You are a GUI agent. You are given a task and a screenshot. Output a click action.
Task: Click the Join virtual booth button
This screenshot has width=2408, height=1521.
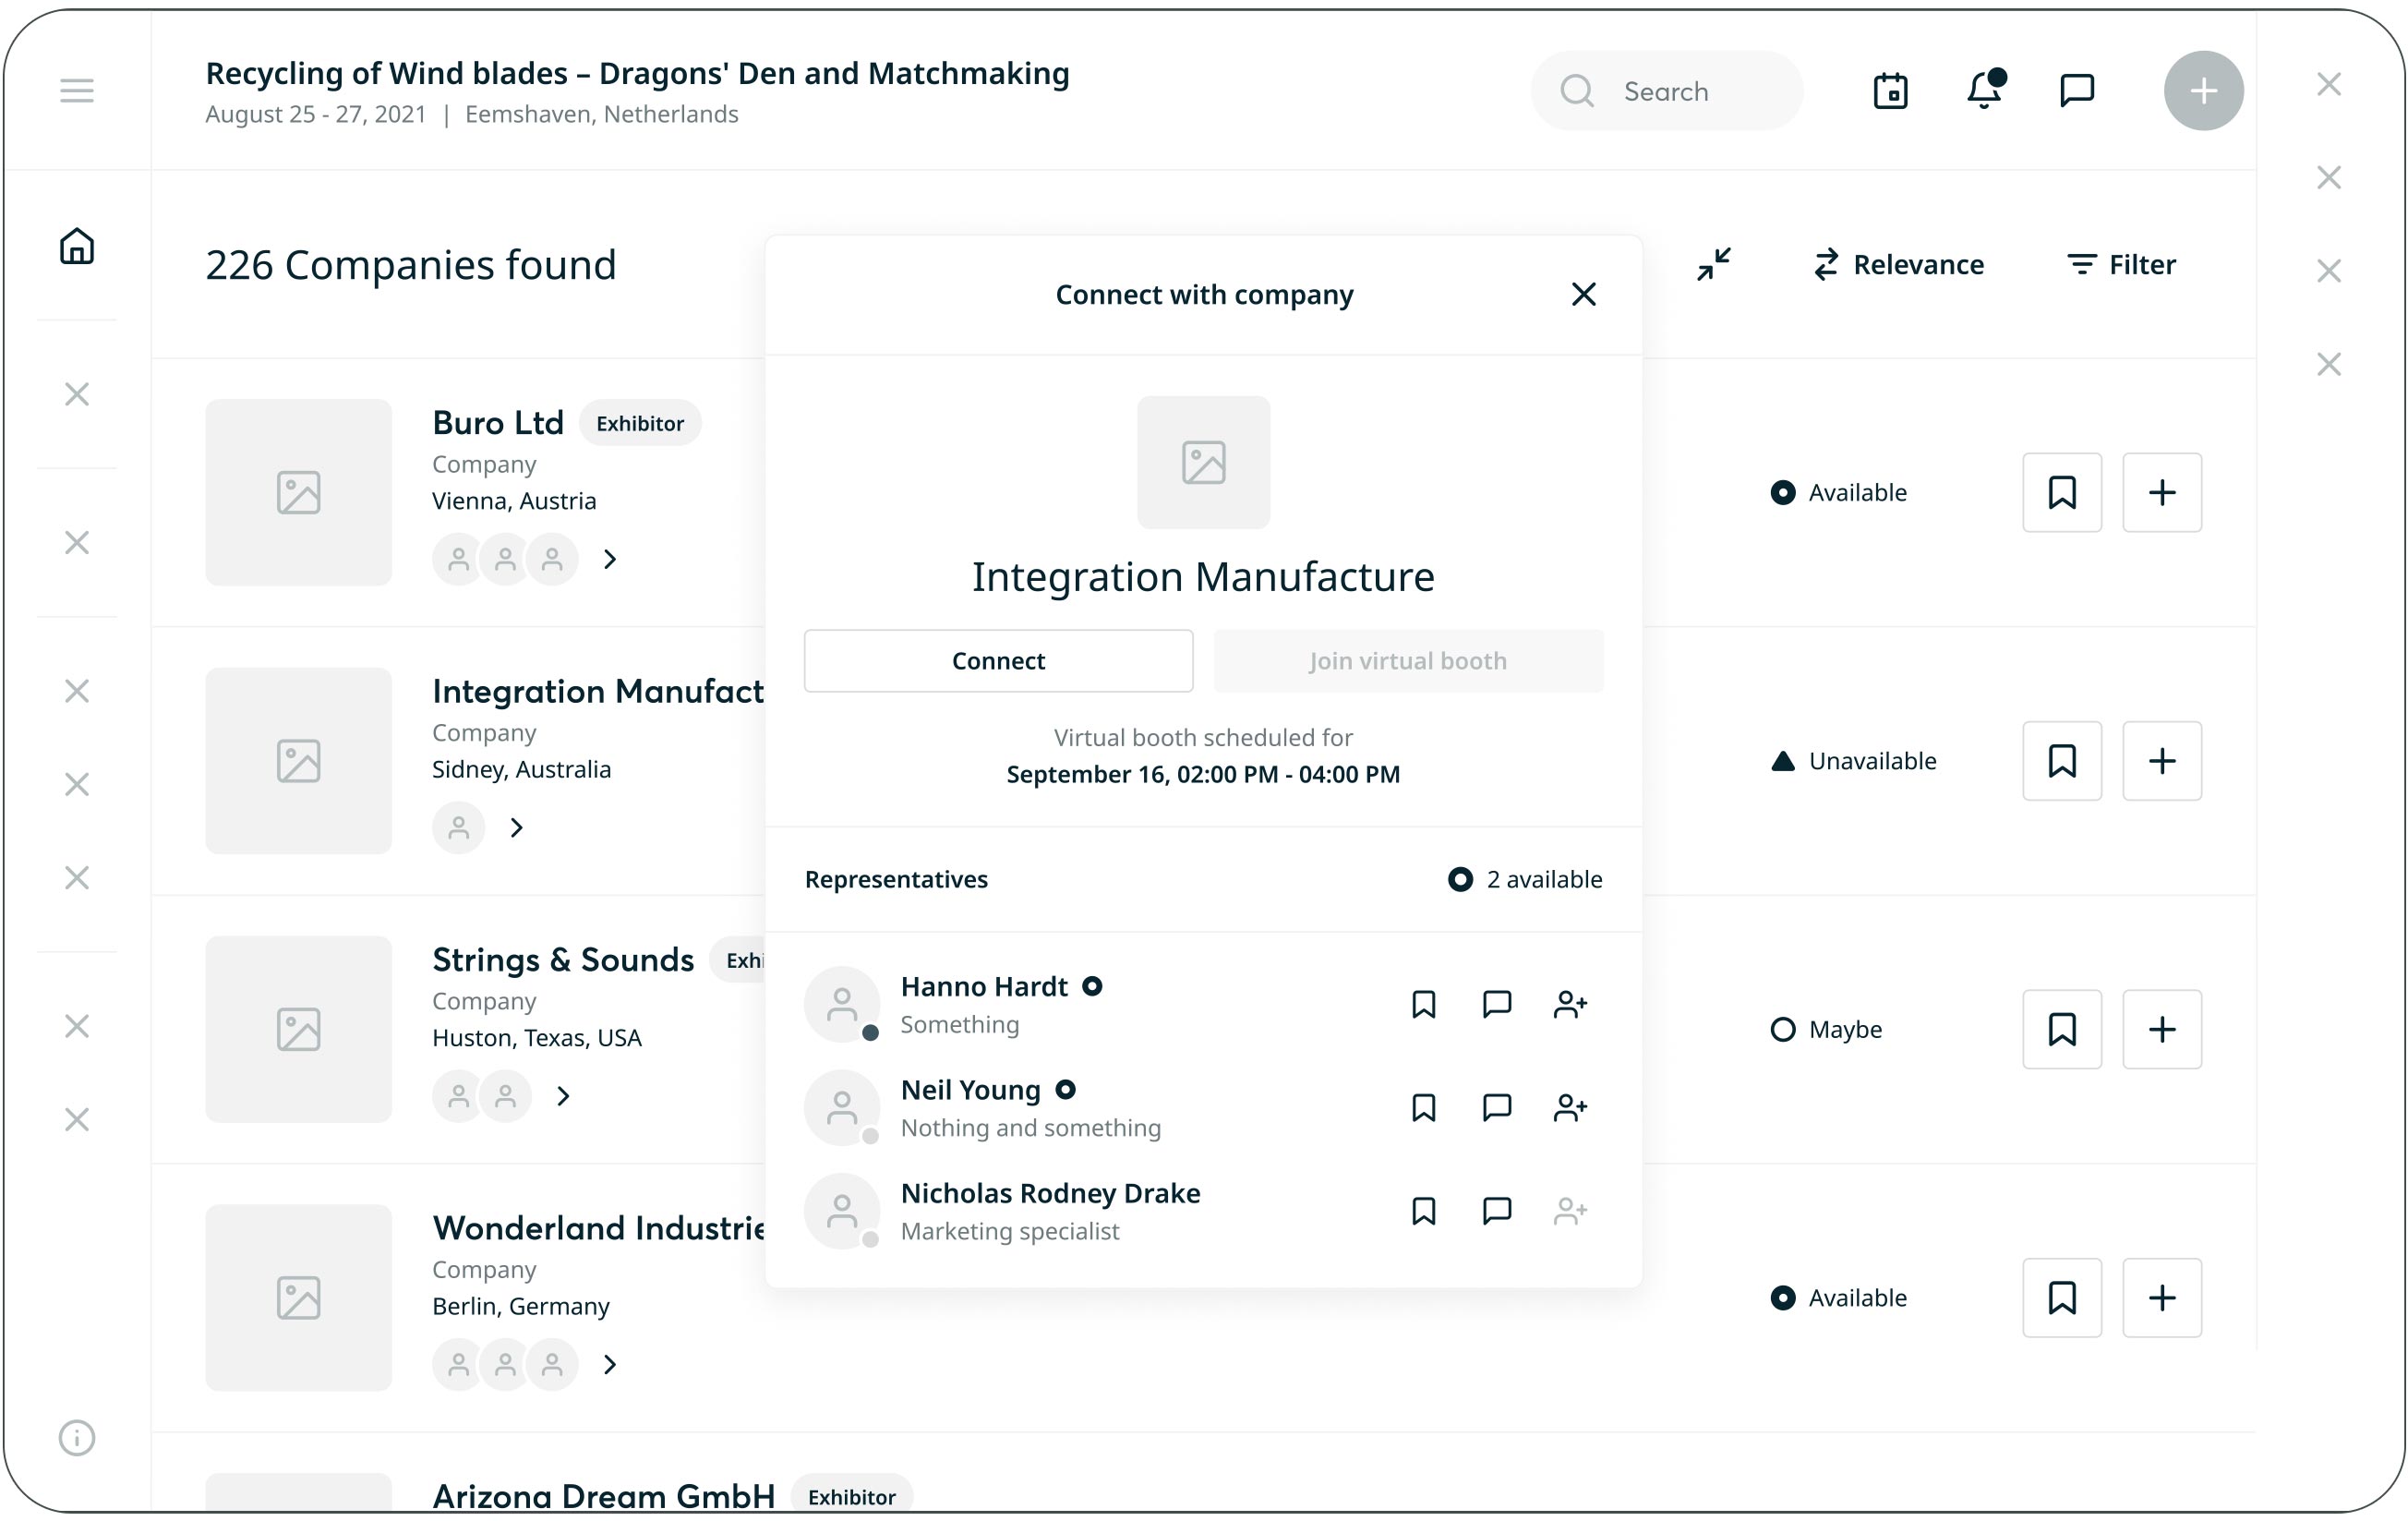point(1407,661)
